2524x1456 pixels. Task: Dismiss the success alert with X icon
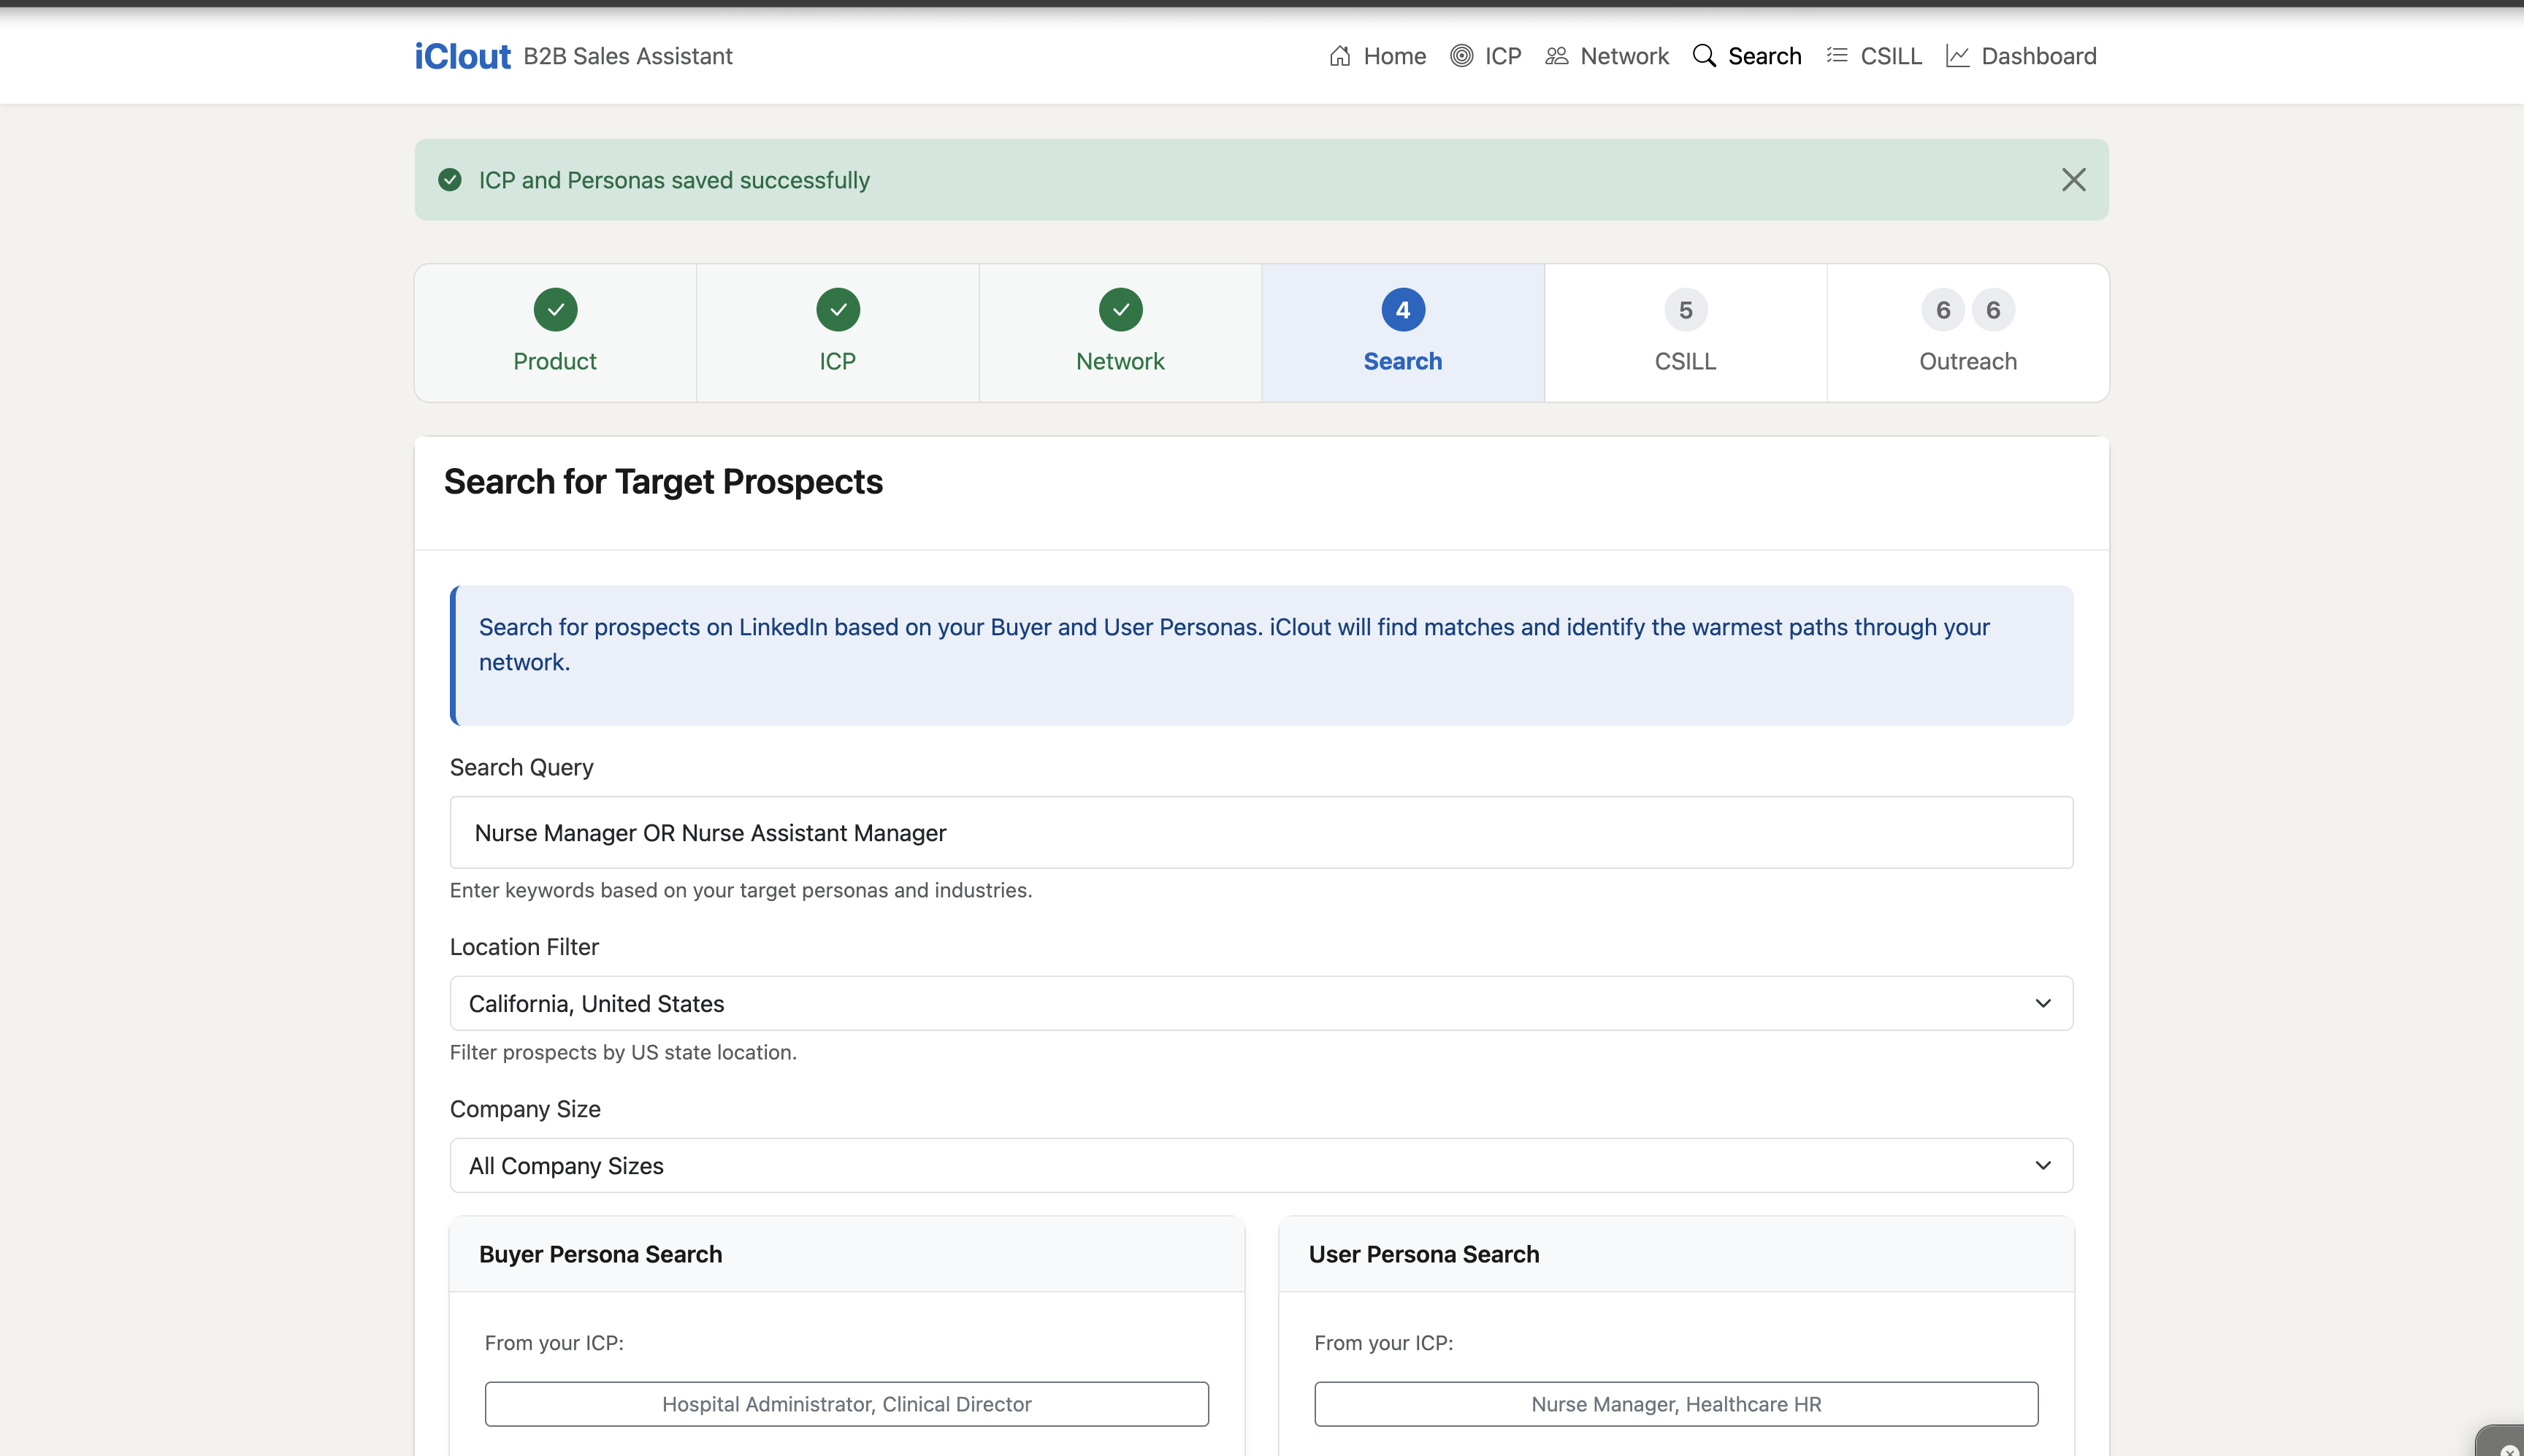pos(2073,180)
